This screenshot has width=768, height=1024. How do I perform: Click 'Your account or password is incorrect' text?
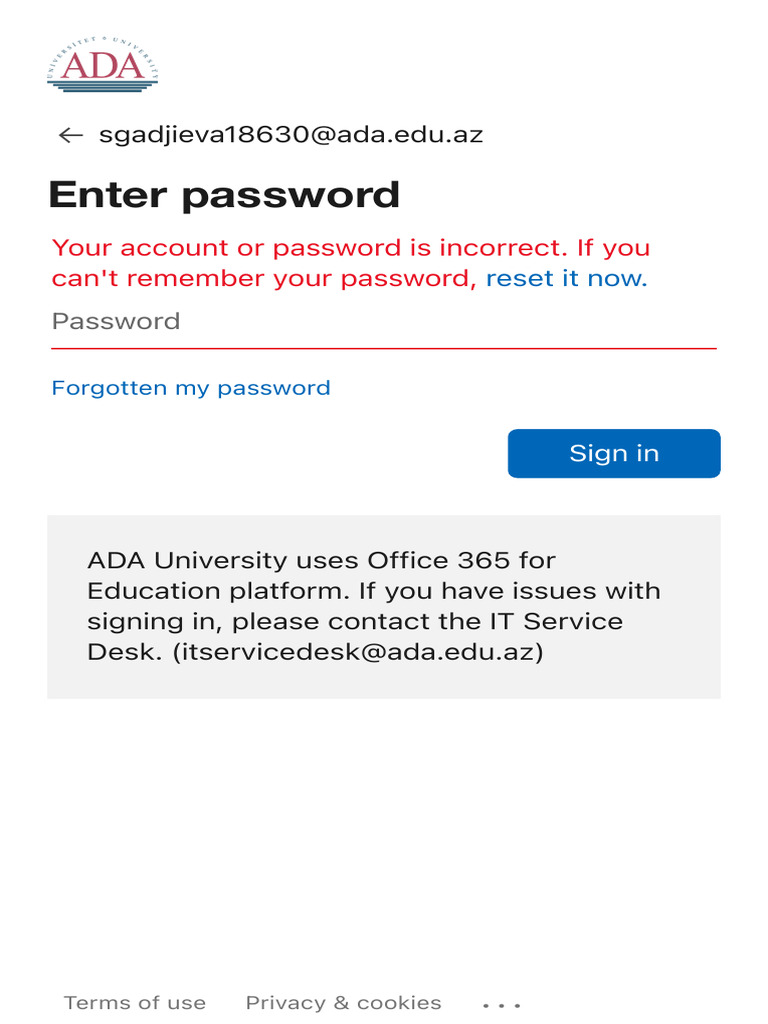click(x=310, y=248)
